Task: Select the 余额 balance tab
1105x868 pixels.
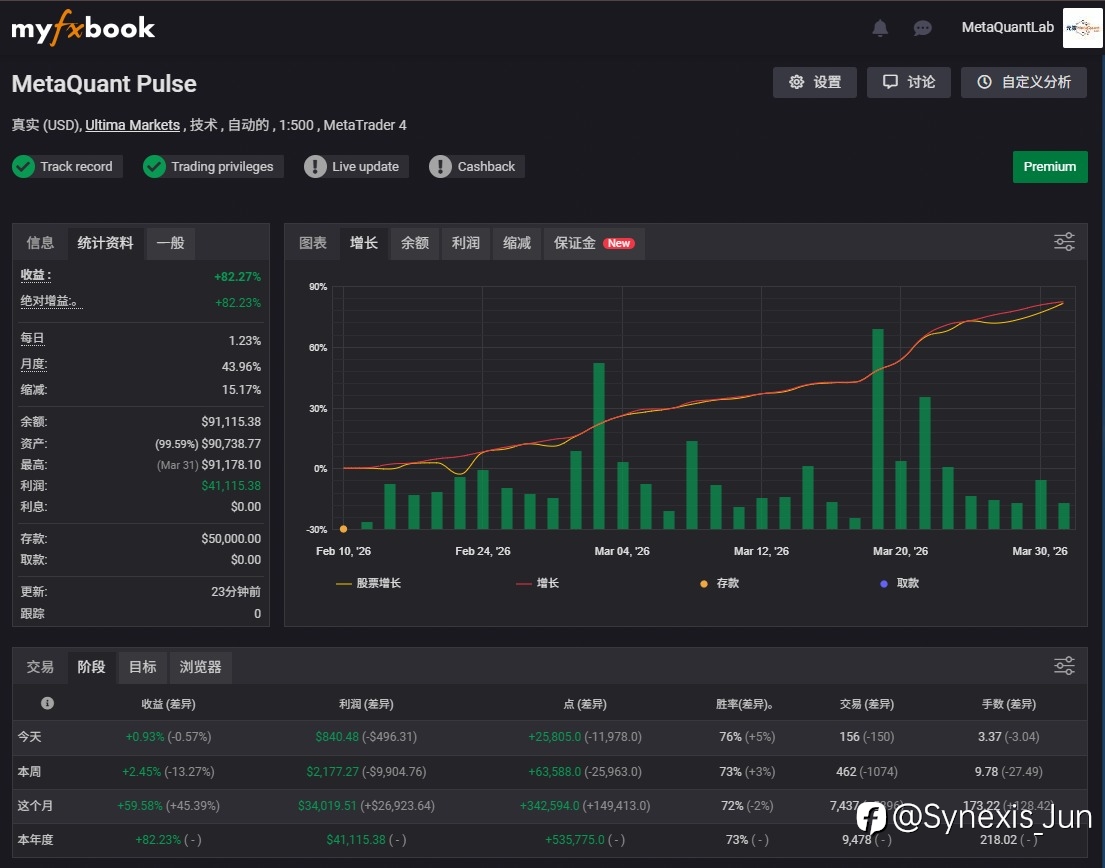Action: tap(415, 243)
